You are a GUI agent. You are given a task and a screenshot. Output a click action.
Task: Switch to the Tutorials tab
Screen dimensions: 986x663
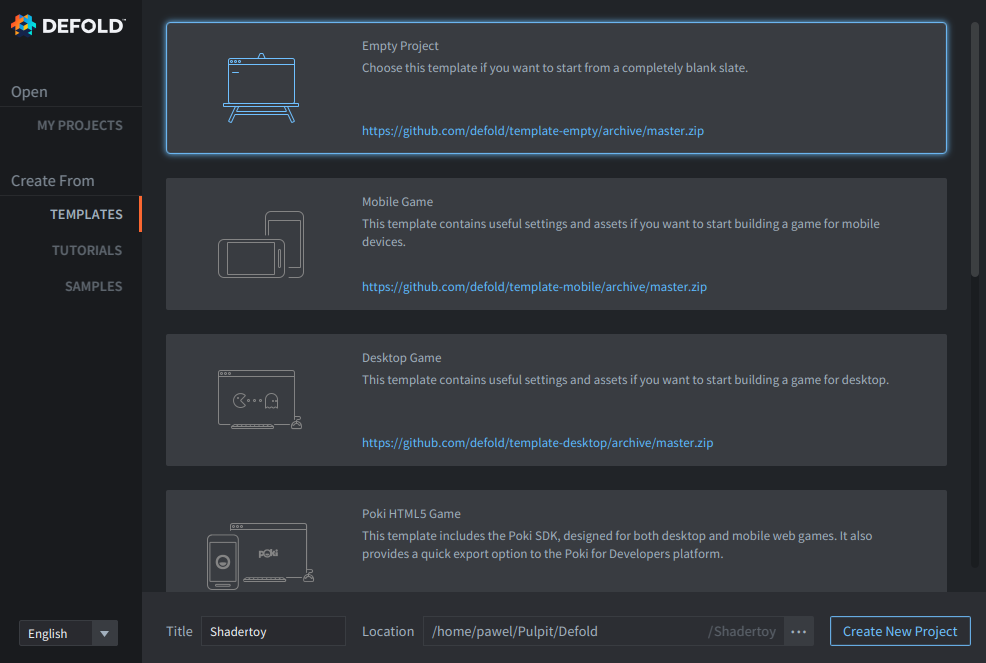coord(87,250)
